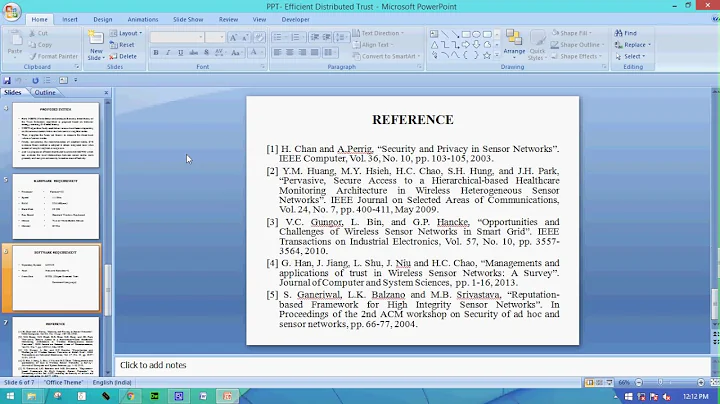Click the English (India) language indicator

tap(112, 382)
